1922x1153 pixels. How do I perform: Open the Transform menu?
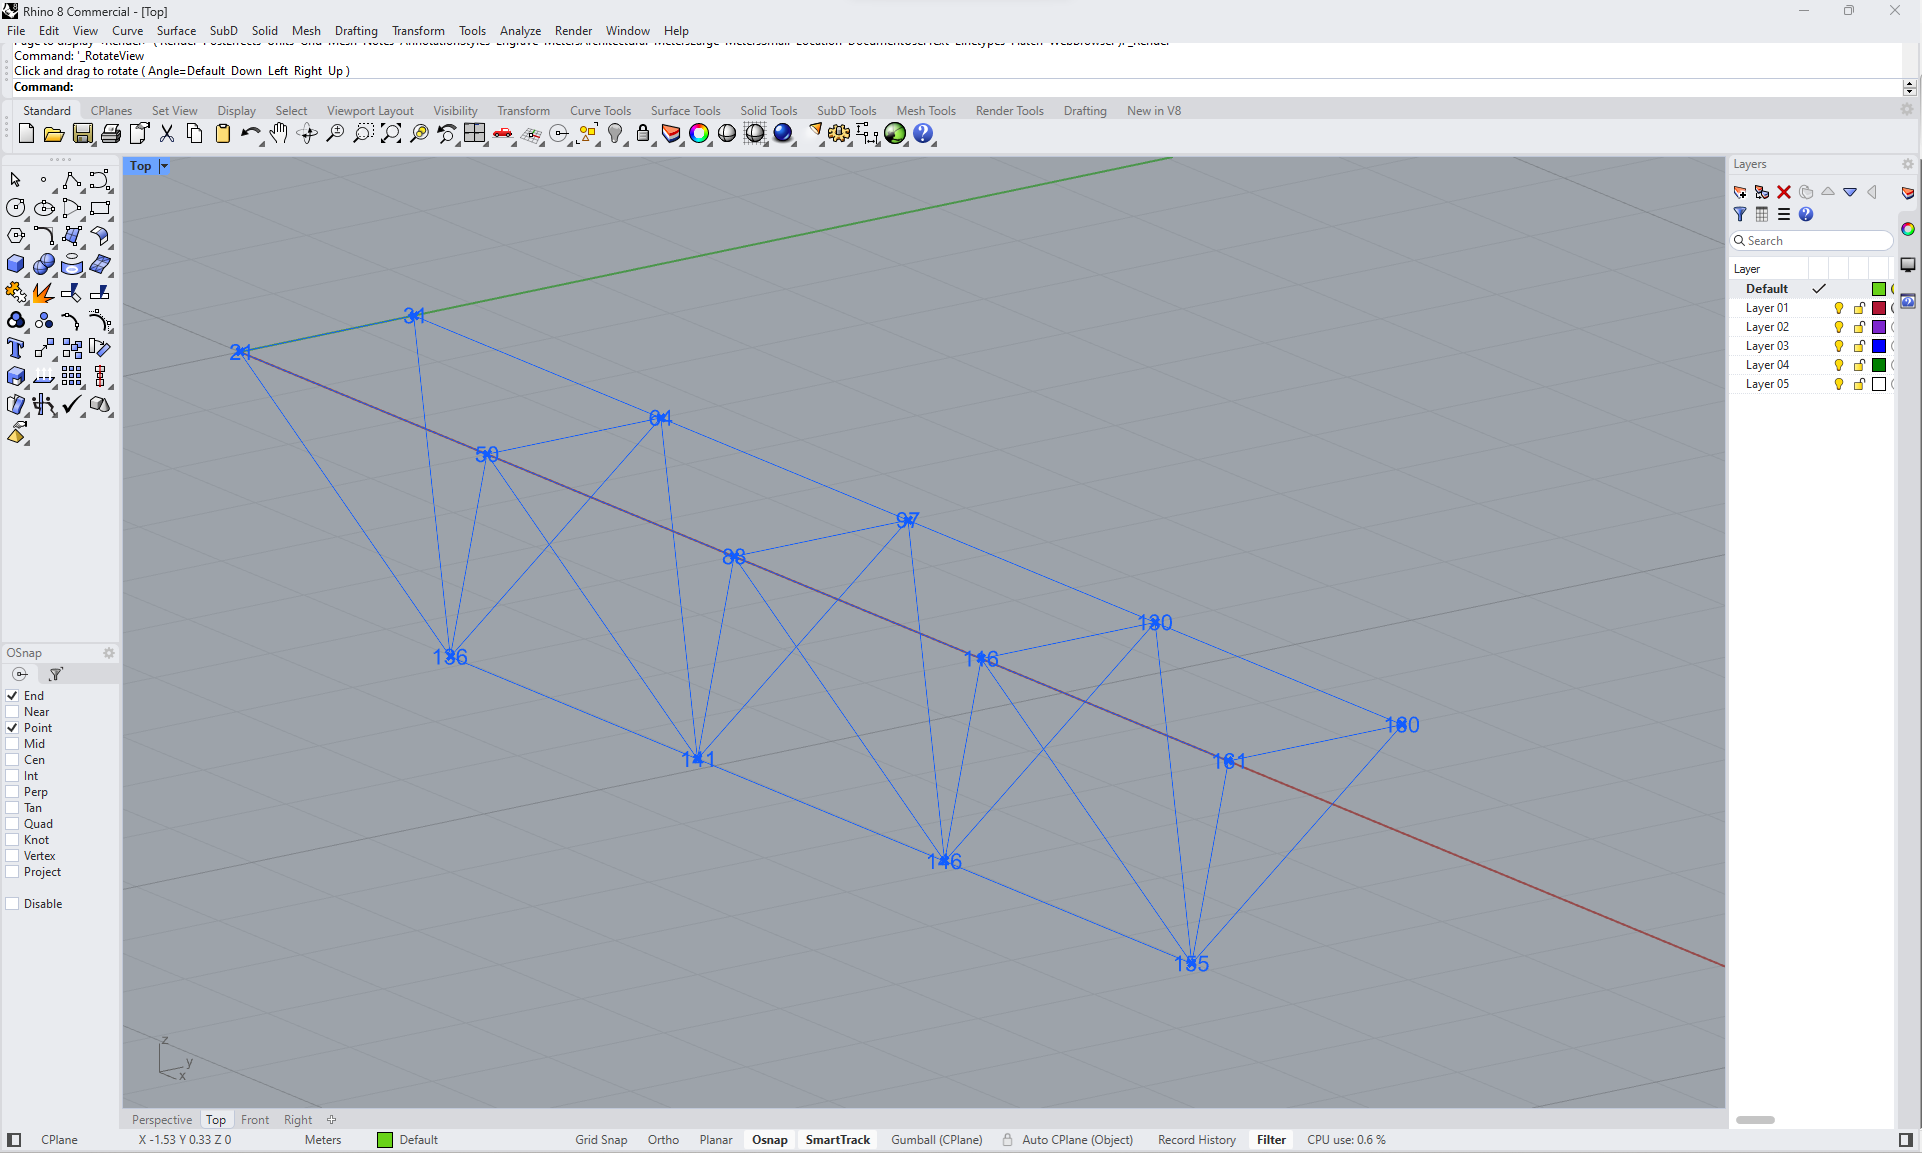click(x=418, y=30)
